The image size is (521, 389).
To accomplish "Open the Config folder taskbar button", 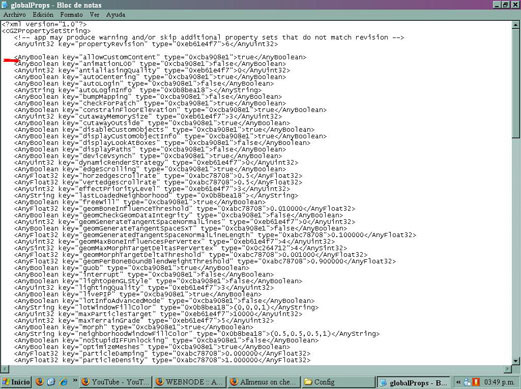I will pyautogui.click(x=337, y=382).
